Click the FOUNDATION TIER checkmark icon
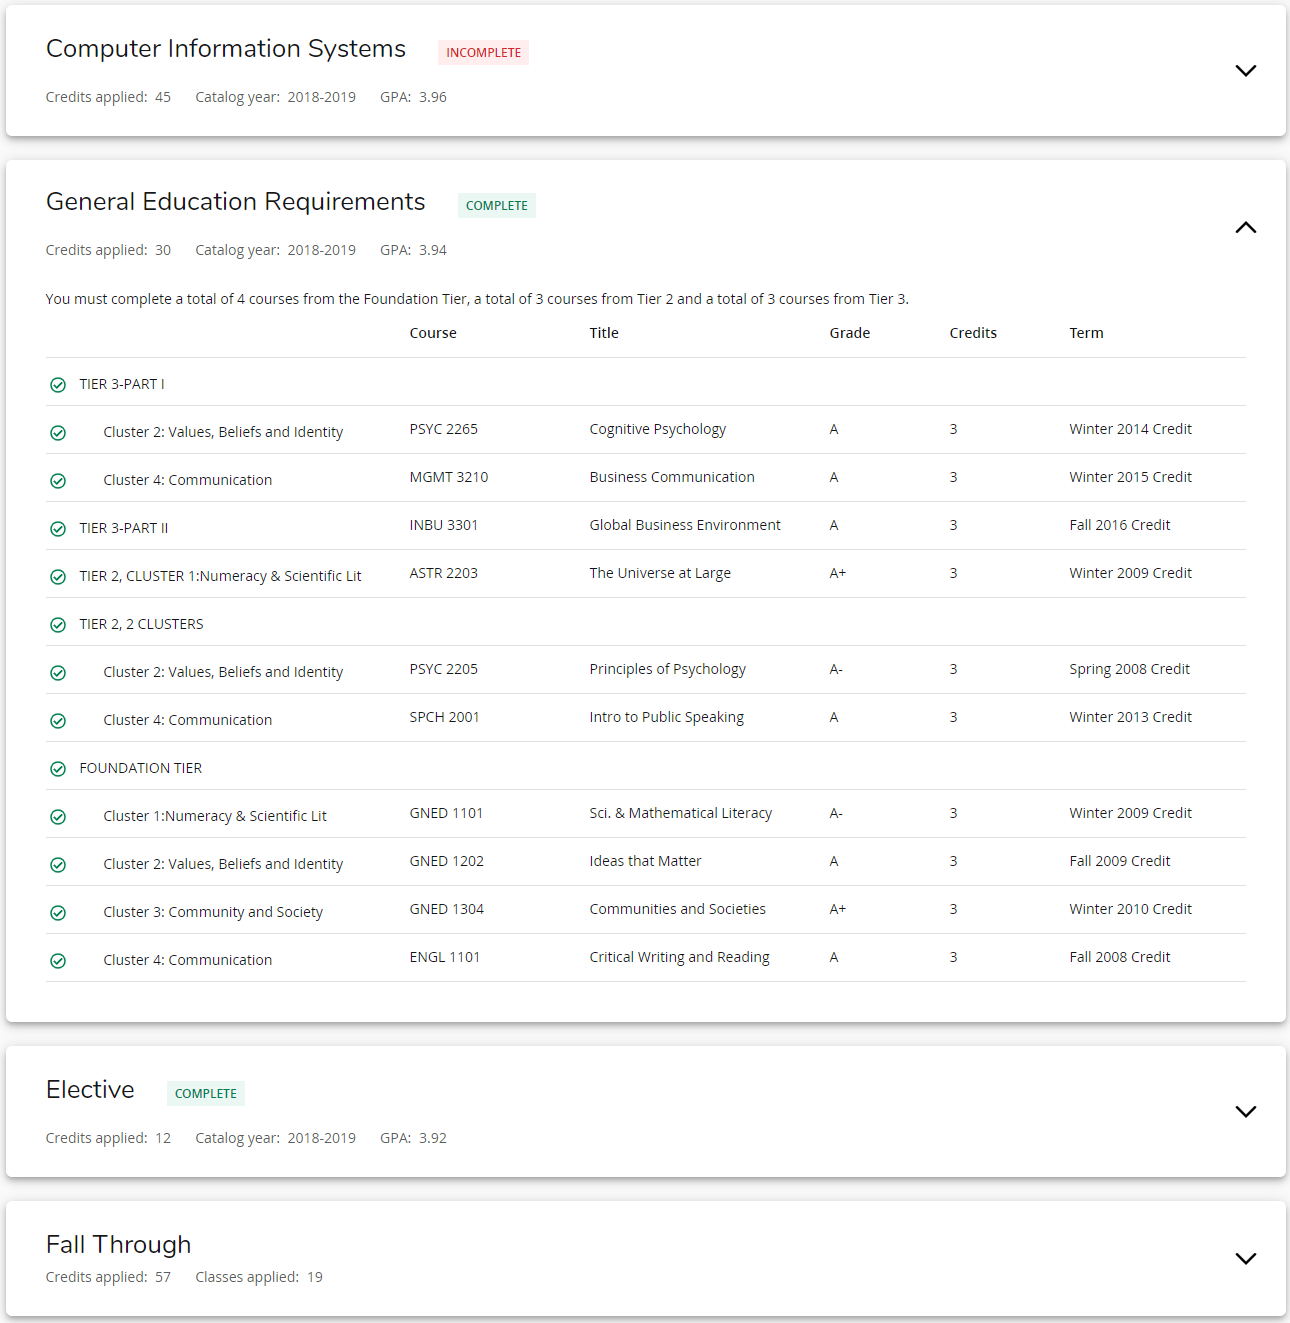 58,769
